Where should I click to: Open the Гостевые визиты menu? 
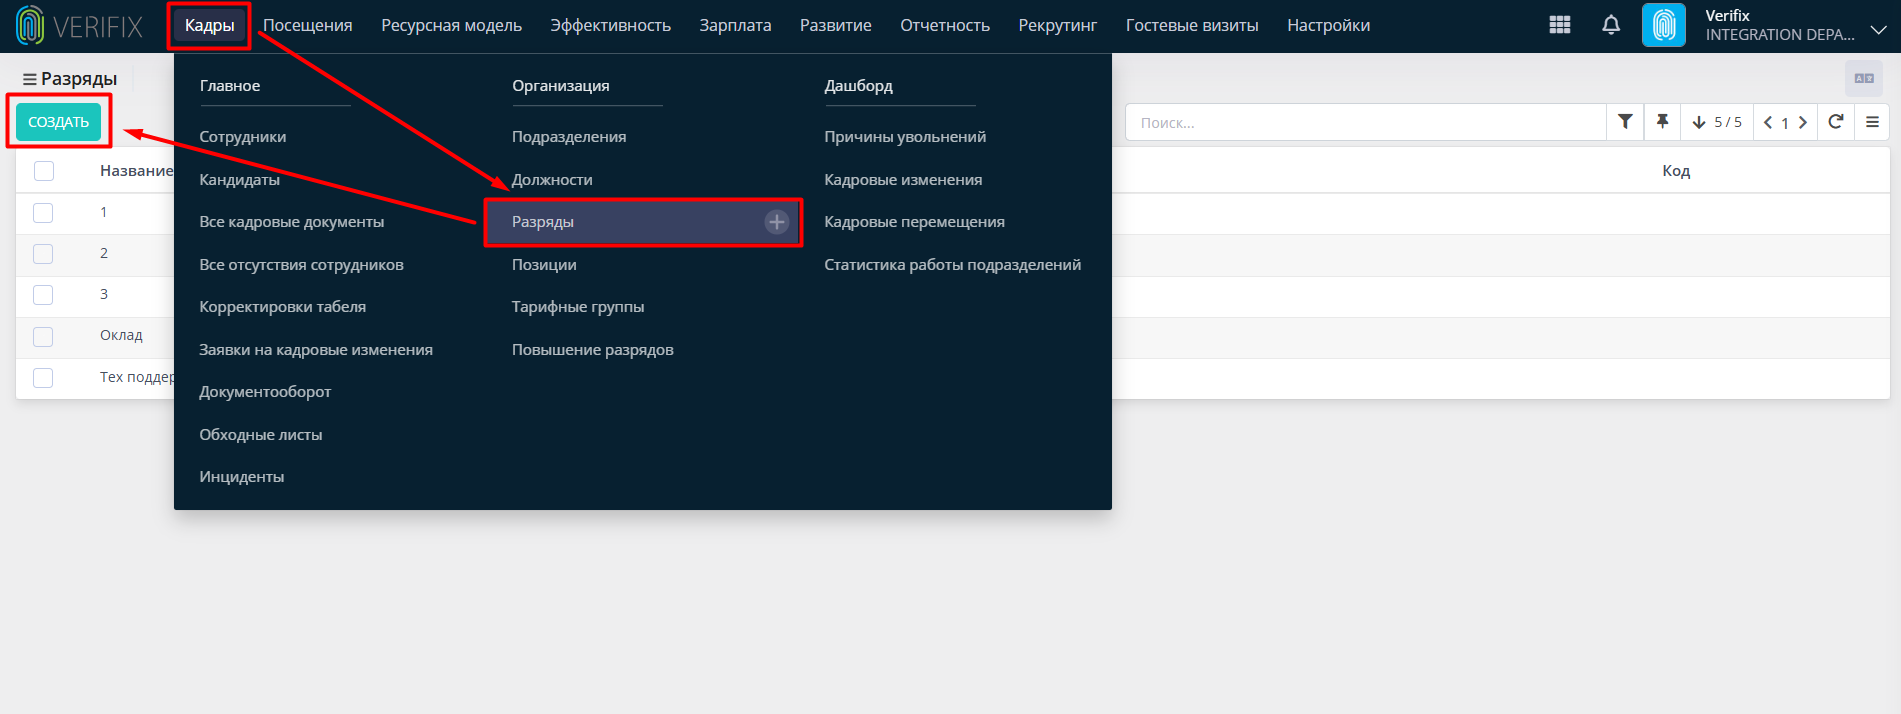(1192, 26)
